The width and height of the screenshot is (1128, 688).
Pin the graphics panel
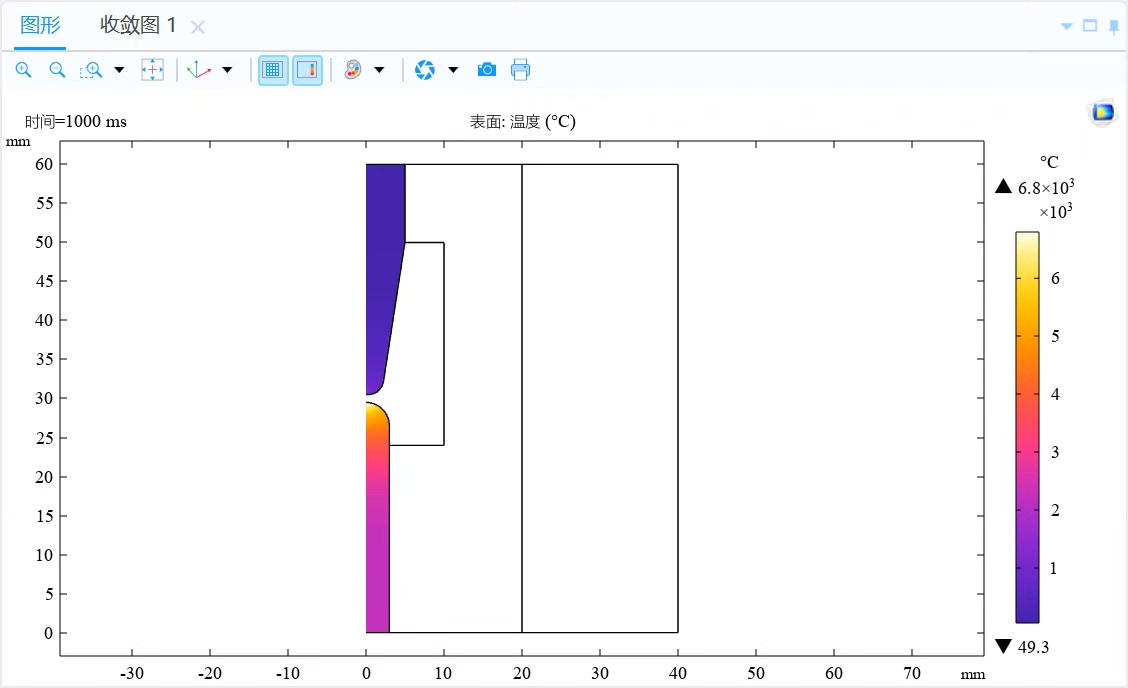point(1114,27)
